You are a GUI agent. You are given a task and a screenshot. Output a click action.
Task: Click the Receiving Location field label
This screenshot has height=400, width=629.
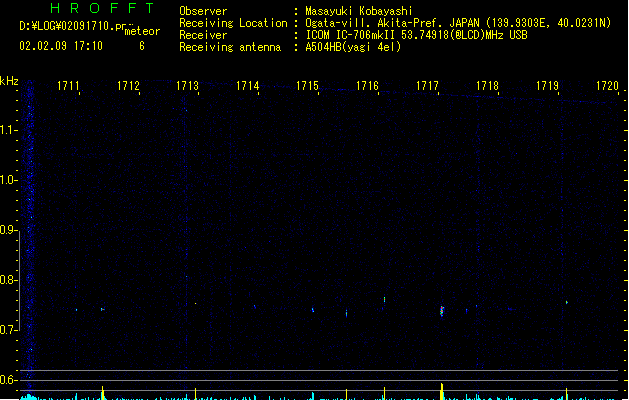pyautogui.click(x=233, y=23)
